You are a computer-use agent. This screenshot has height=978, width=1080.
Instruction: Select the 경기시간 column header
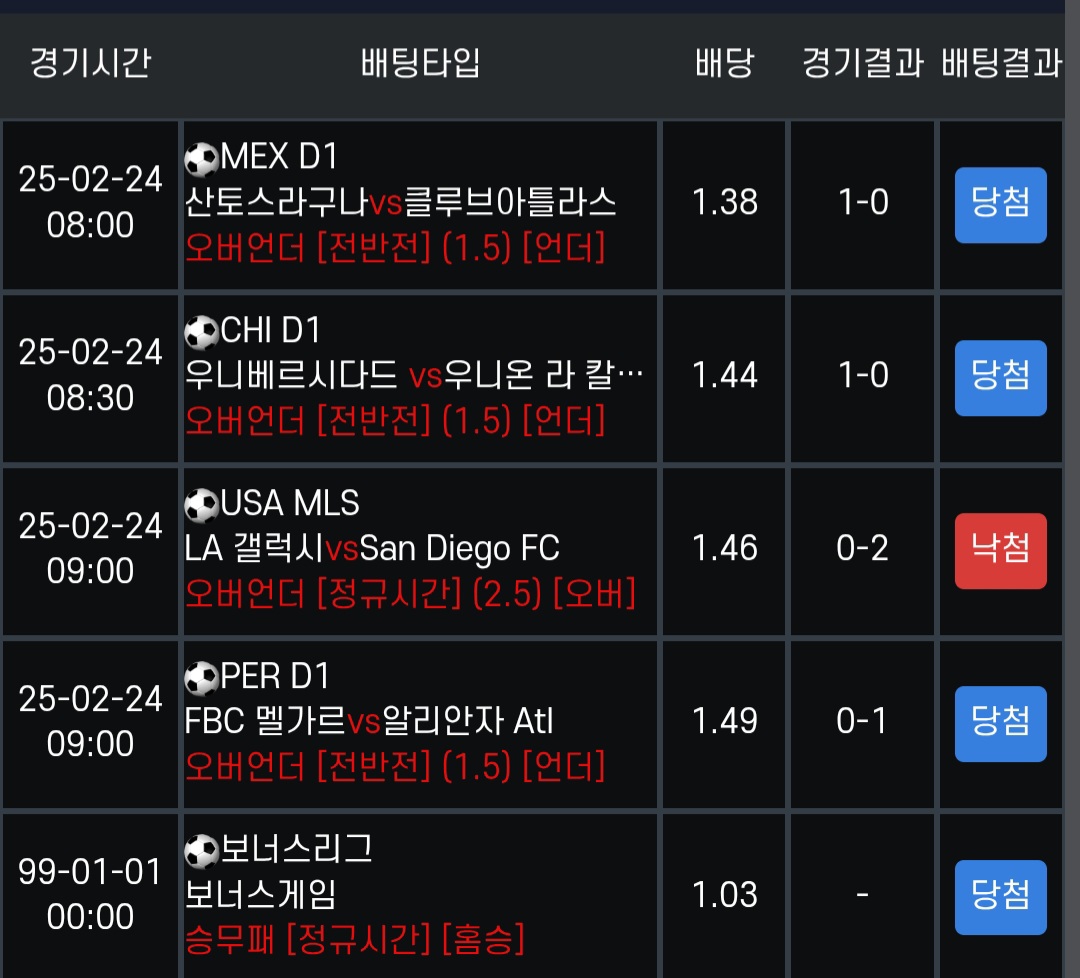click(x=90, y=64)
